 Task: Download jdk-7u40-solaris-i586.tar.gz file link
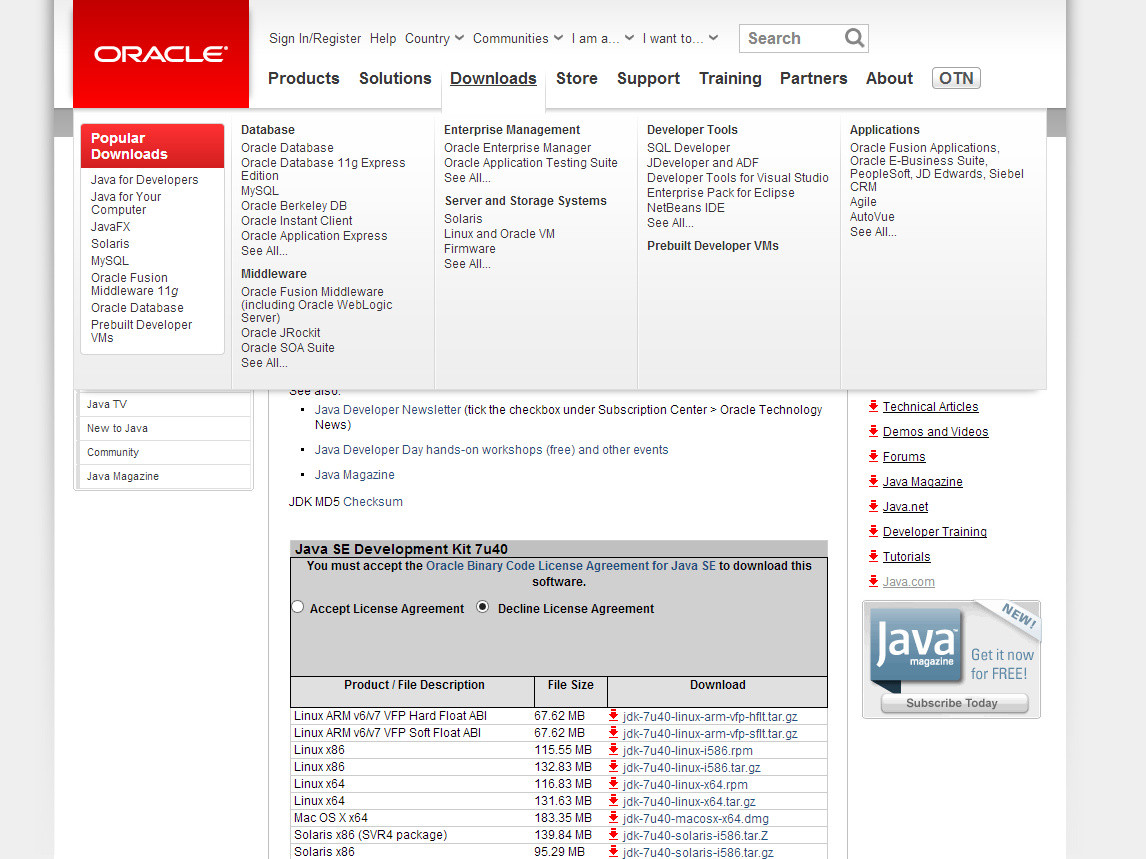tap(698, 852)
